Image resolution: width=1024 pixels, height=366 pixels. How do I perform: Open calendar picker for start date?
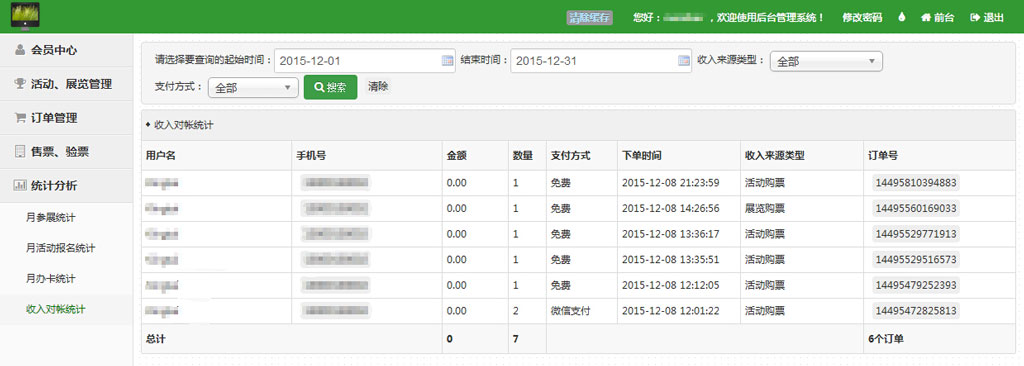pyautogui.click(x=447, y=61)
